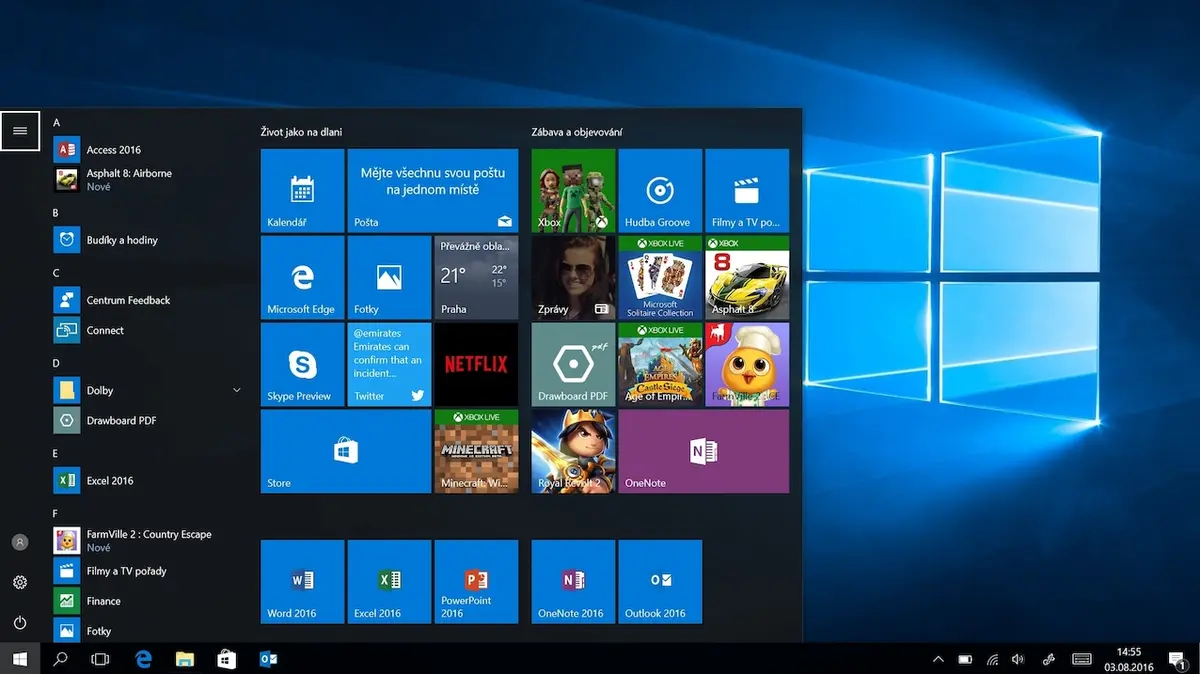Open Task View on taskbar
Image resolution: width=1200 pixels, height=674 pixels.
[100, 659]
